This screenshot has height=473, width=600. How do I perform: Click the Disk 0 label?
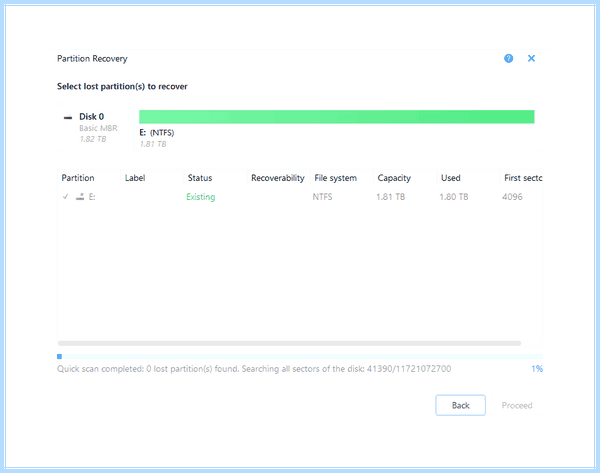coord(91,117)
